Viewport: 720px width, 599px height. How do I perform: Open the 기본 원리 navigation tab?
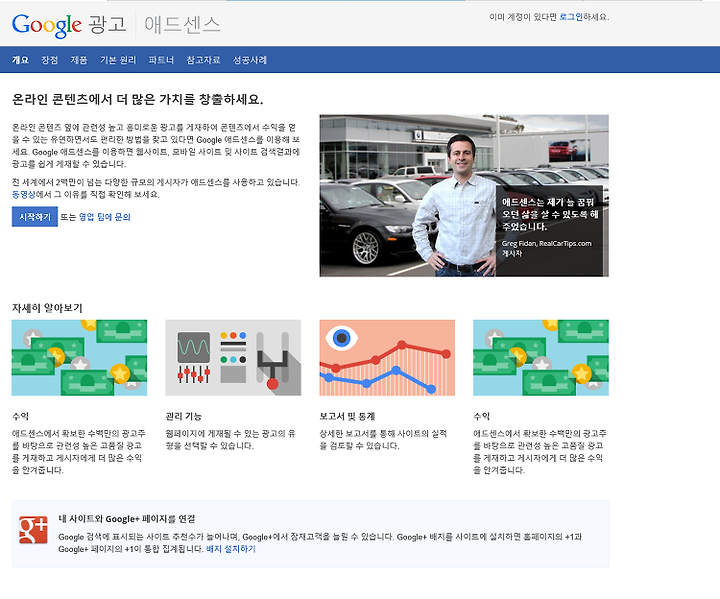(118, 60)
